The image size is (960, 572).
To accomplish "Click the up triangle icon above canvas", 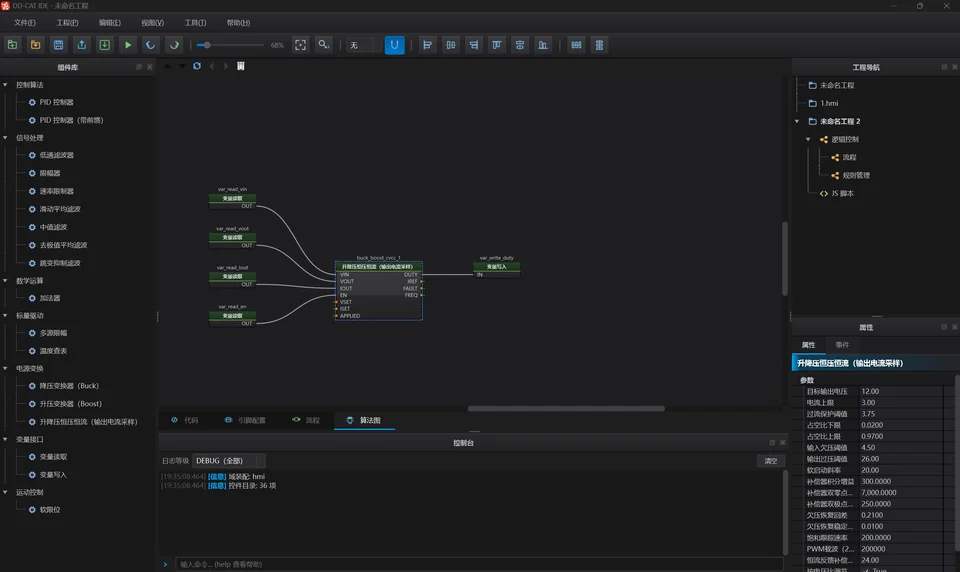I will point(168,66).
